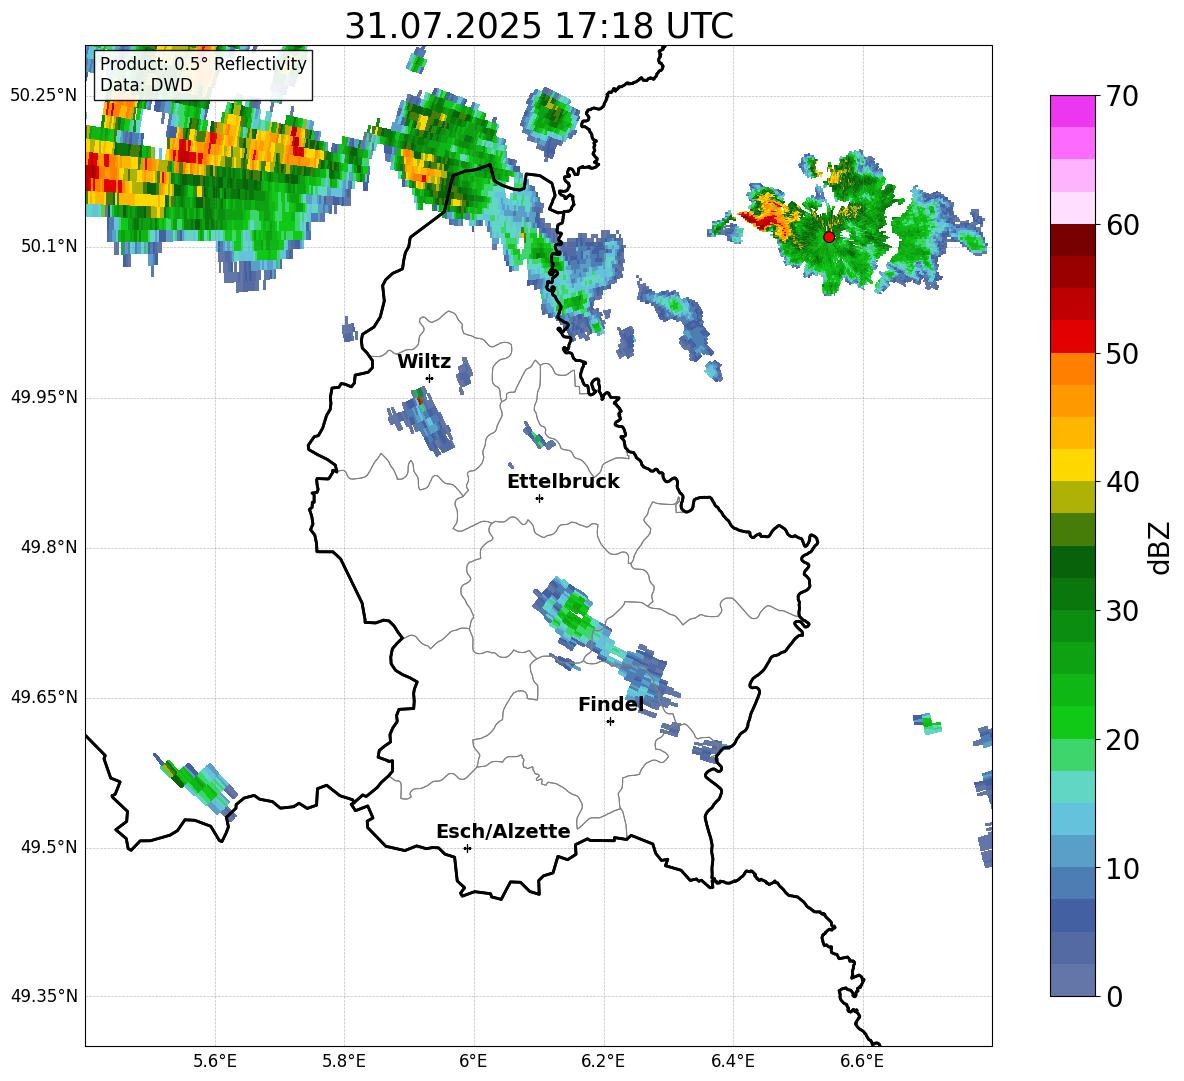Image resolution: width=1184 pixels, height=1081 pixels.
Task: Click the 70 value on colorbar
Action: (x=1122, y=97)
